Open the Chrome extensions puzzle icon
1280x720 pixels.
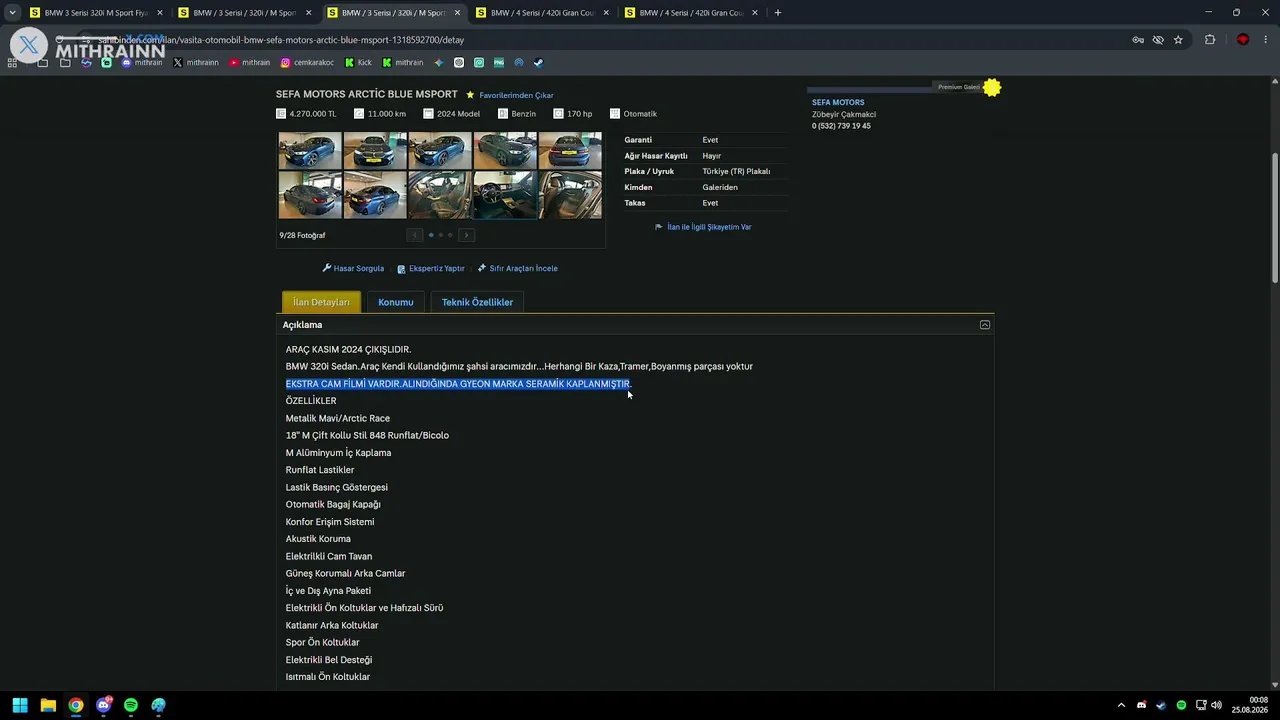point(1210,40)
